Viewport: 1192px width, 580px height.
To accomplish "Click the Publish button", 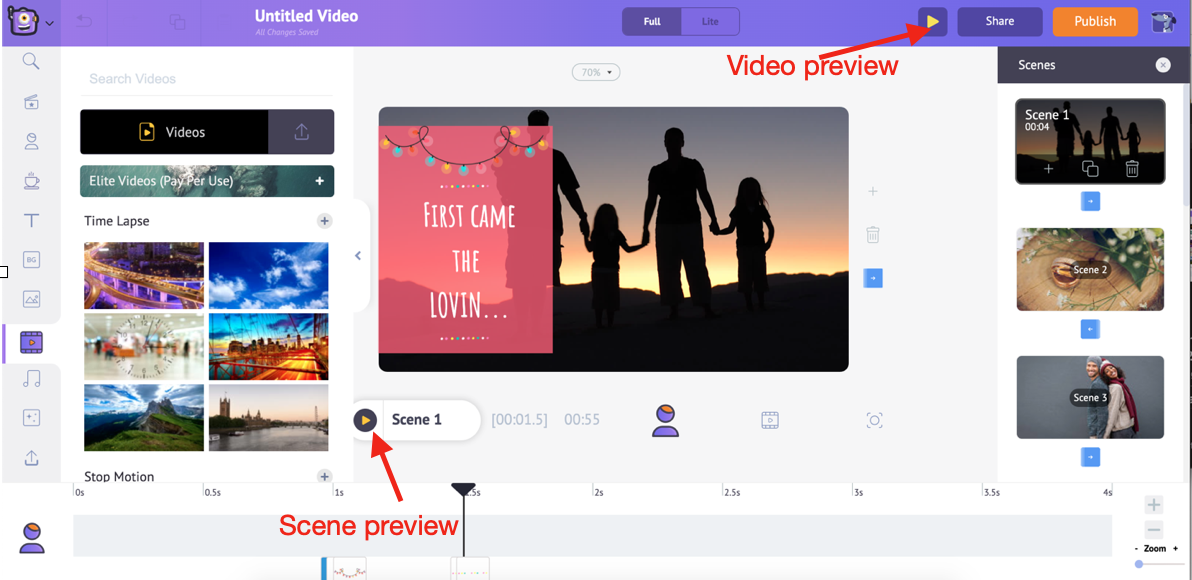I will [x=1095, y=22].
